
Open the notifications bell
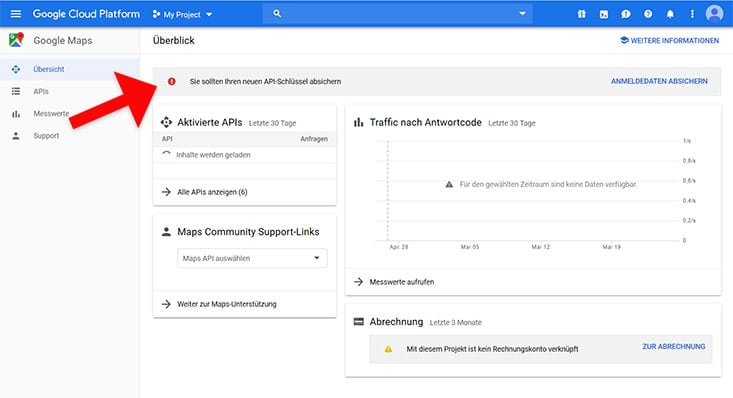coord(670,14)
